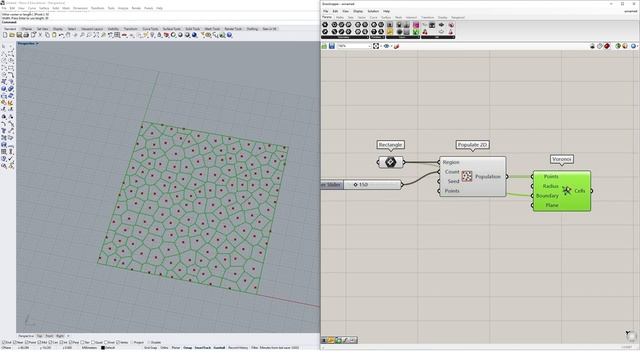Click the pink color swatch parameter icon in Grasshopper ribbon

click(x=416, y=25)
